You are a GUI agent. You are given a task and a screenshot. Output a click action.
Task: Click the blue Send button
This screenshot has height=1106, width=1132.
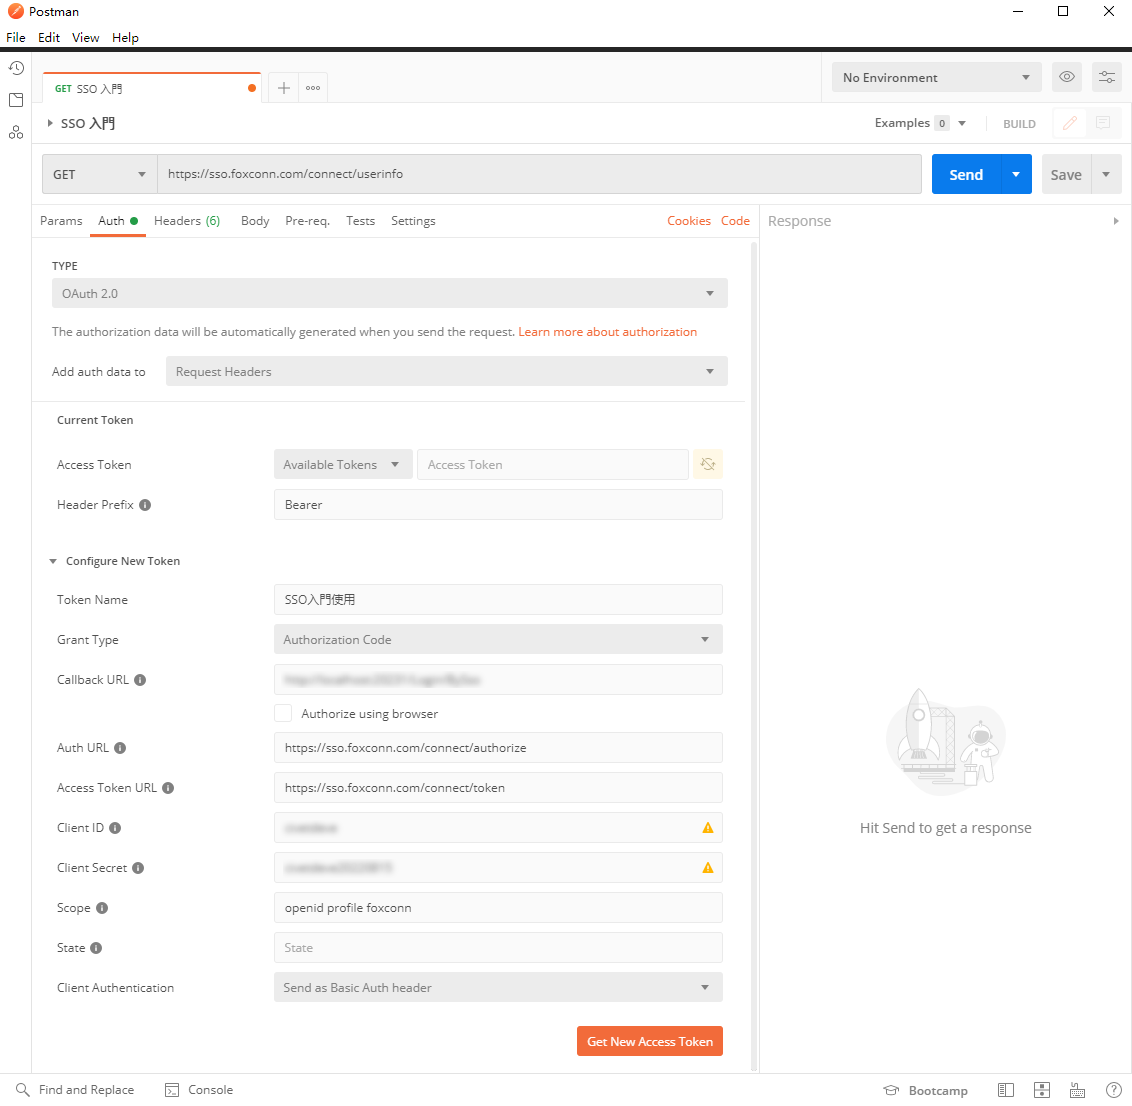tap(966, 174)
